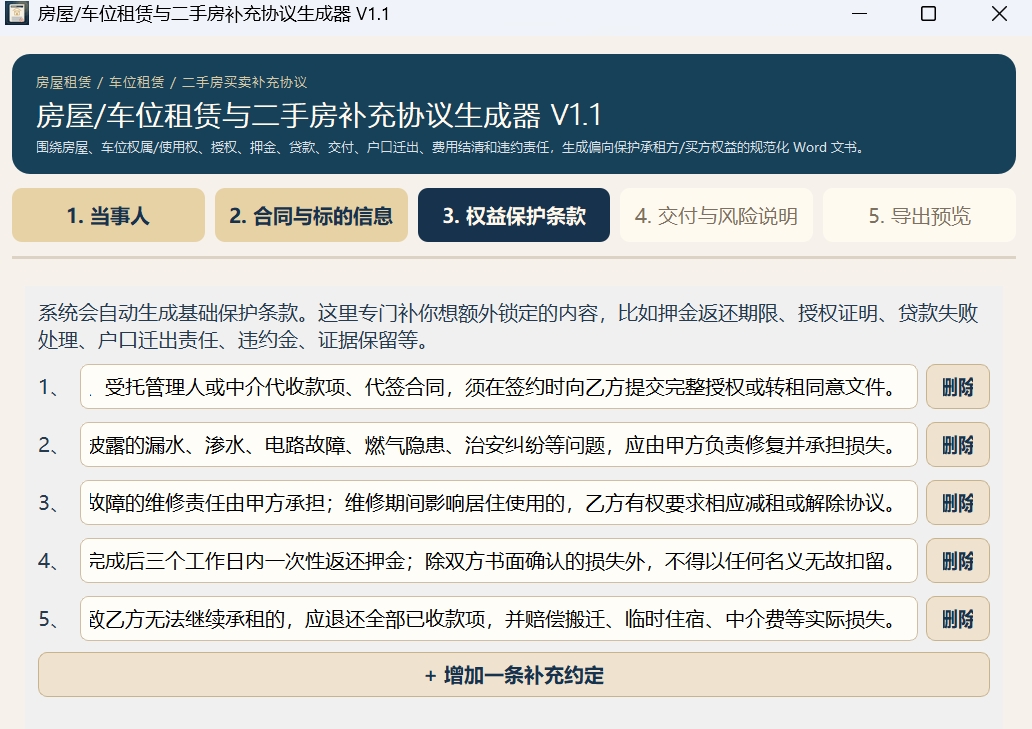Image resolution: width=1032 pixels, height=729 pixels.
Task: Click the row number 1、 label
Action: coord(49,387)
